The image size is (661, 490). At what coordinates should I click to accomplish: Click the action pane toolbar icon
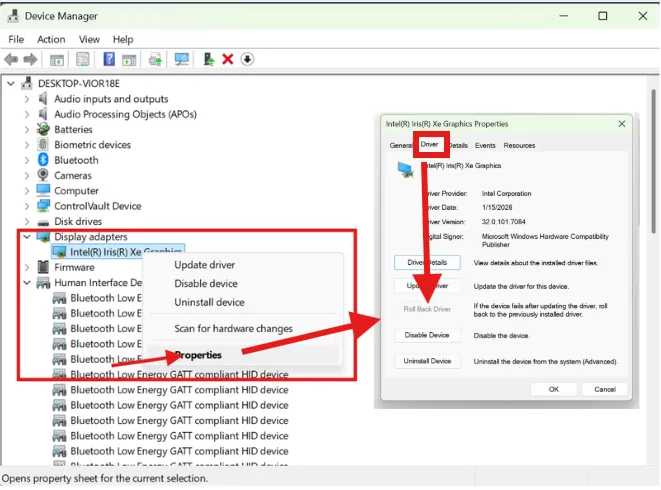click(x=129, y=59)
